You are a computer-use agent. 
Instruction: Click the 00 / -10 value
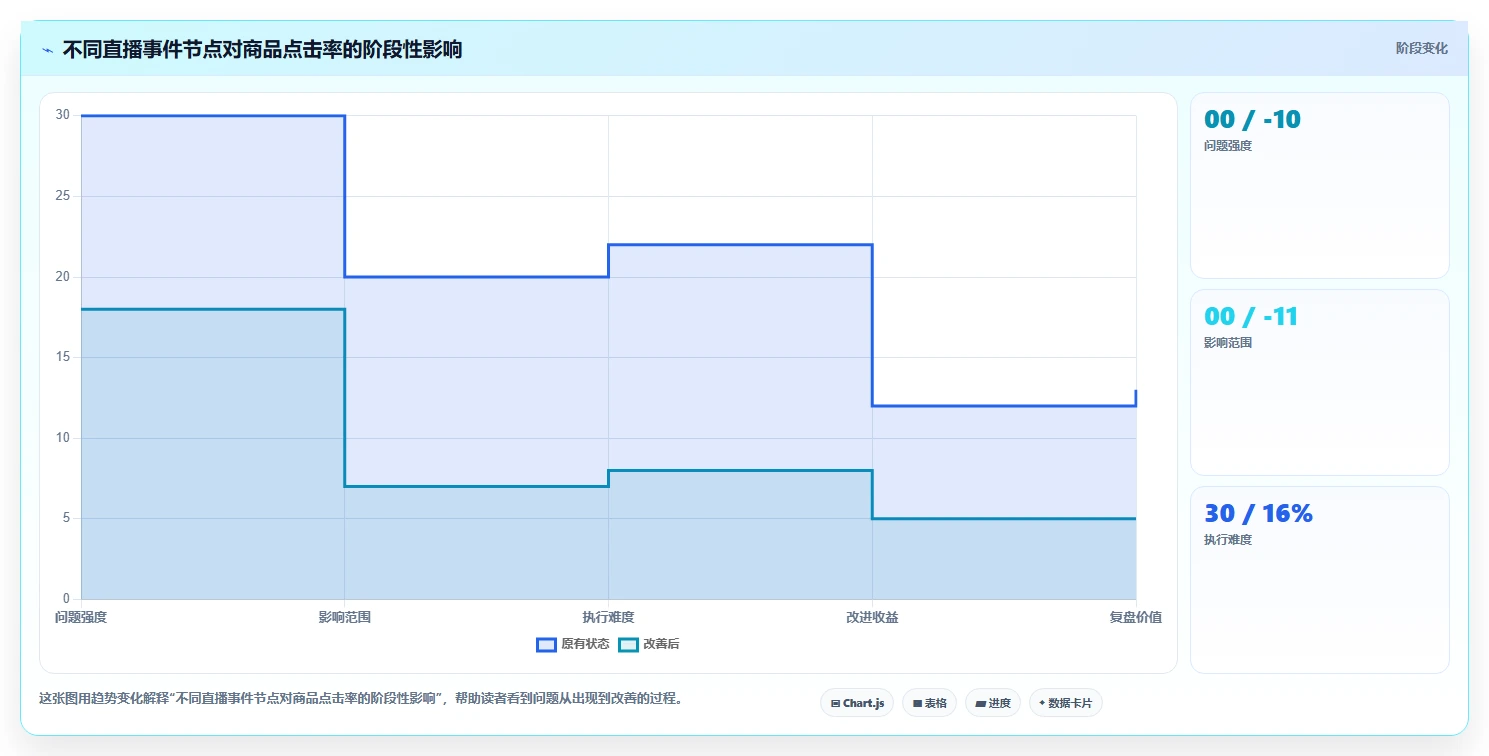[1252, 119]
